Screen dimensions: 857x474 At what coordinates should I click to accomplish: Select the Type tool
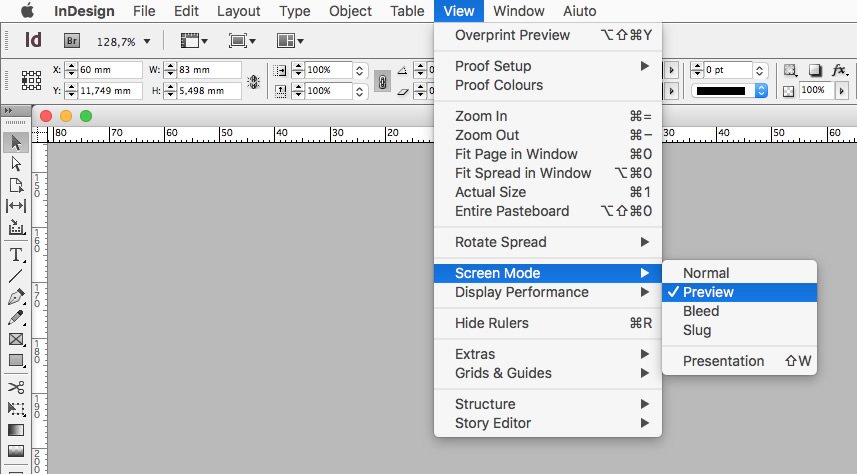[16, 255]
